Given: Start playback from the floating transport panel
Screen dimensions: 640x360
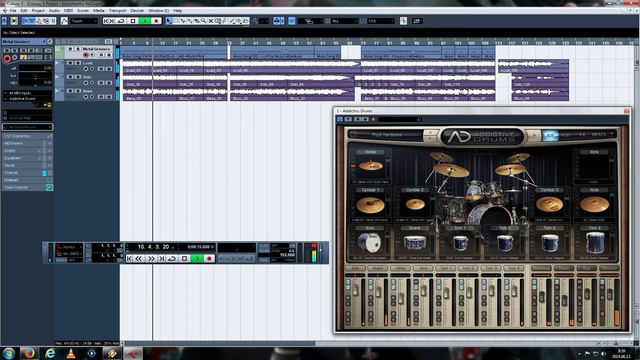Looking at the screenshot, I should (197, 258).
